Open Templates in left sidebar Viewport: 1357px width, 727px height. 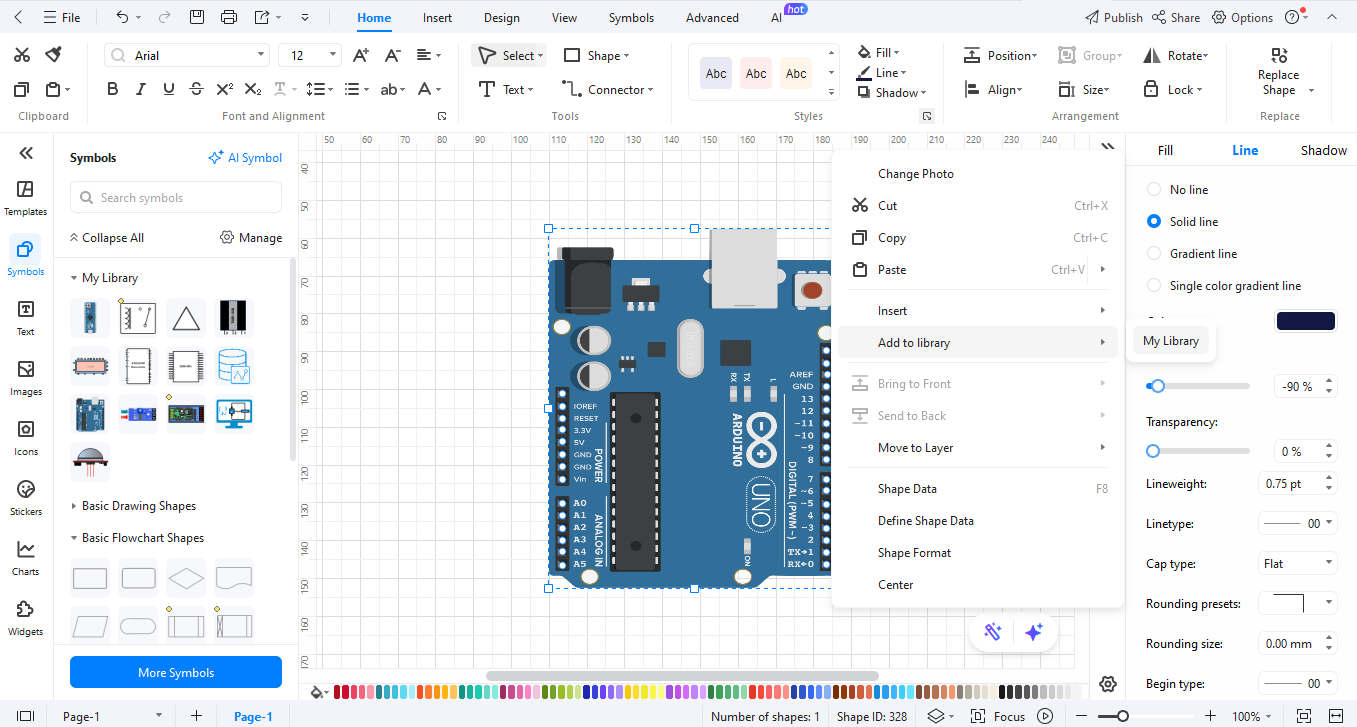coord(26,198)
